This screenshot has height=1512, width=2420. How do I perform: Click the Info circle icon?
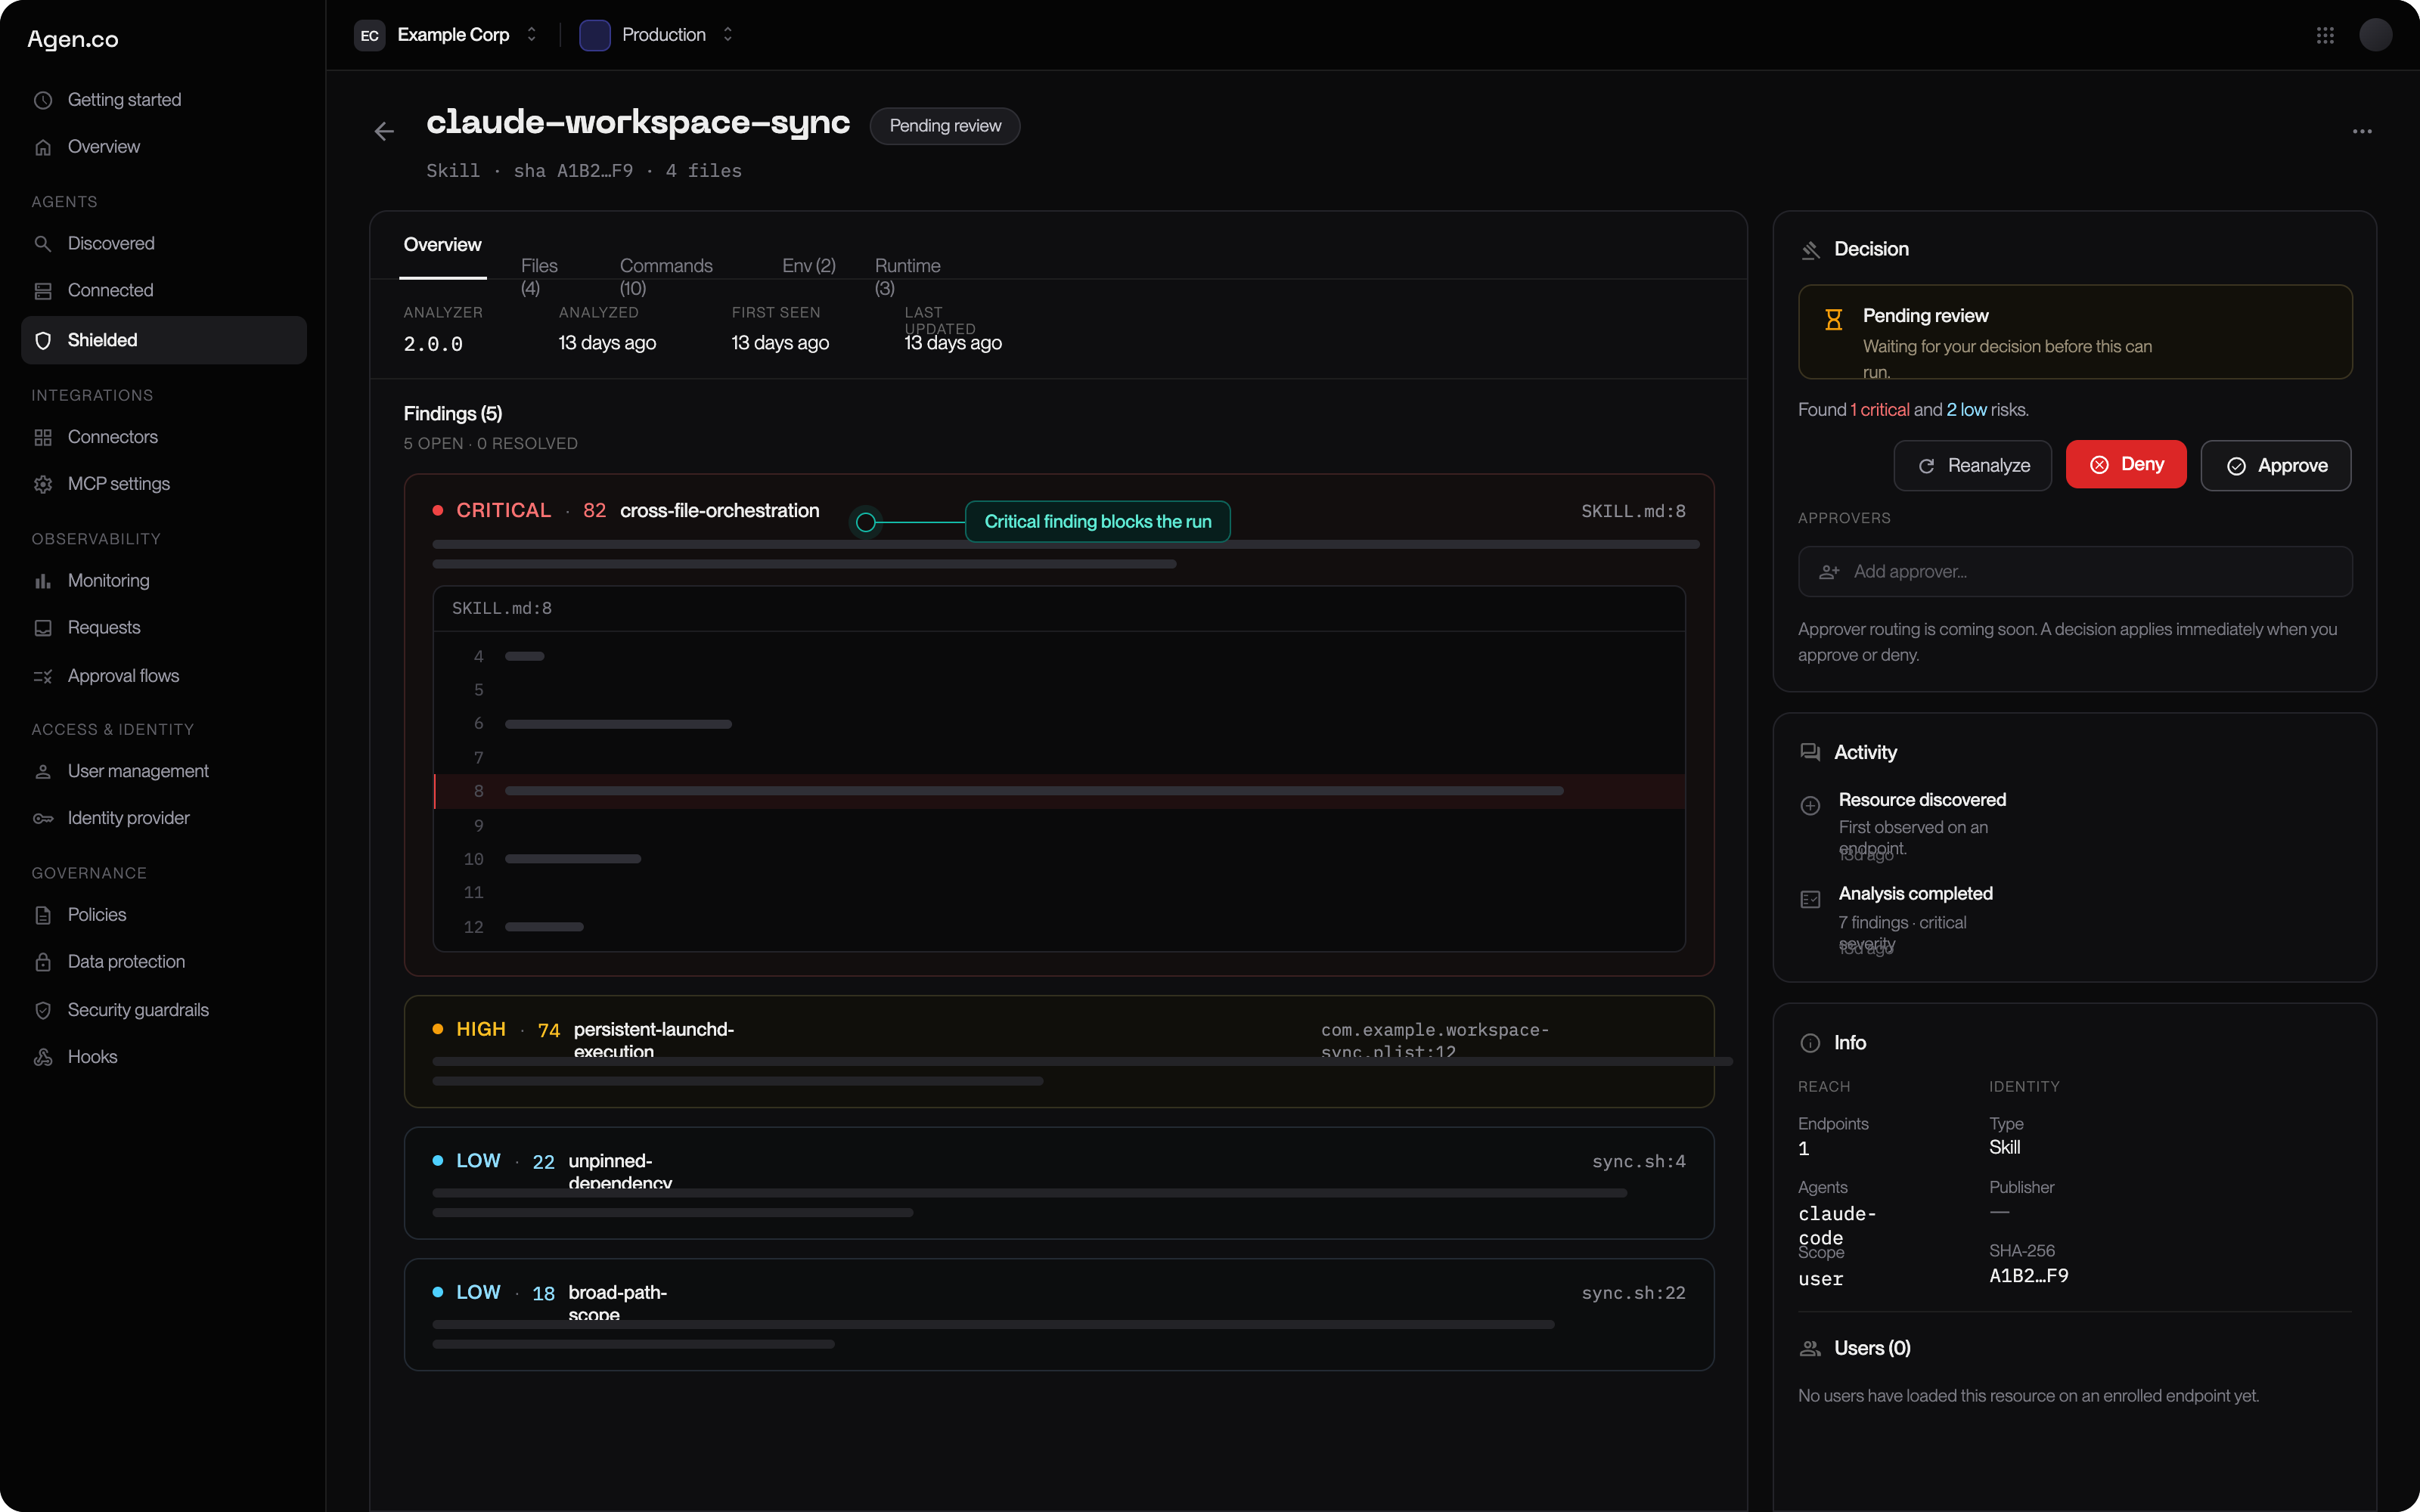(1810, 1043)
